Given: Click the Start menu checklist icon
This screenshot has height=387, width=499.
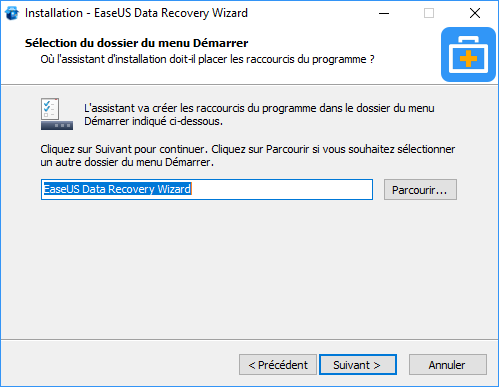Looking at the screenshot, I should coord(50,109).
